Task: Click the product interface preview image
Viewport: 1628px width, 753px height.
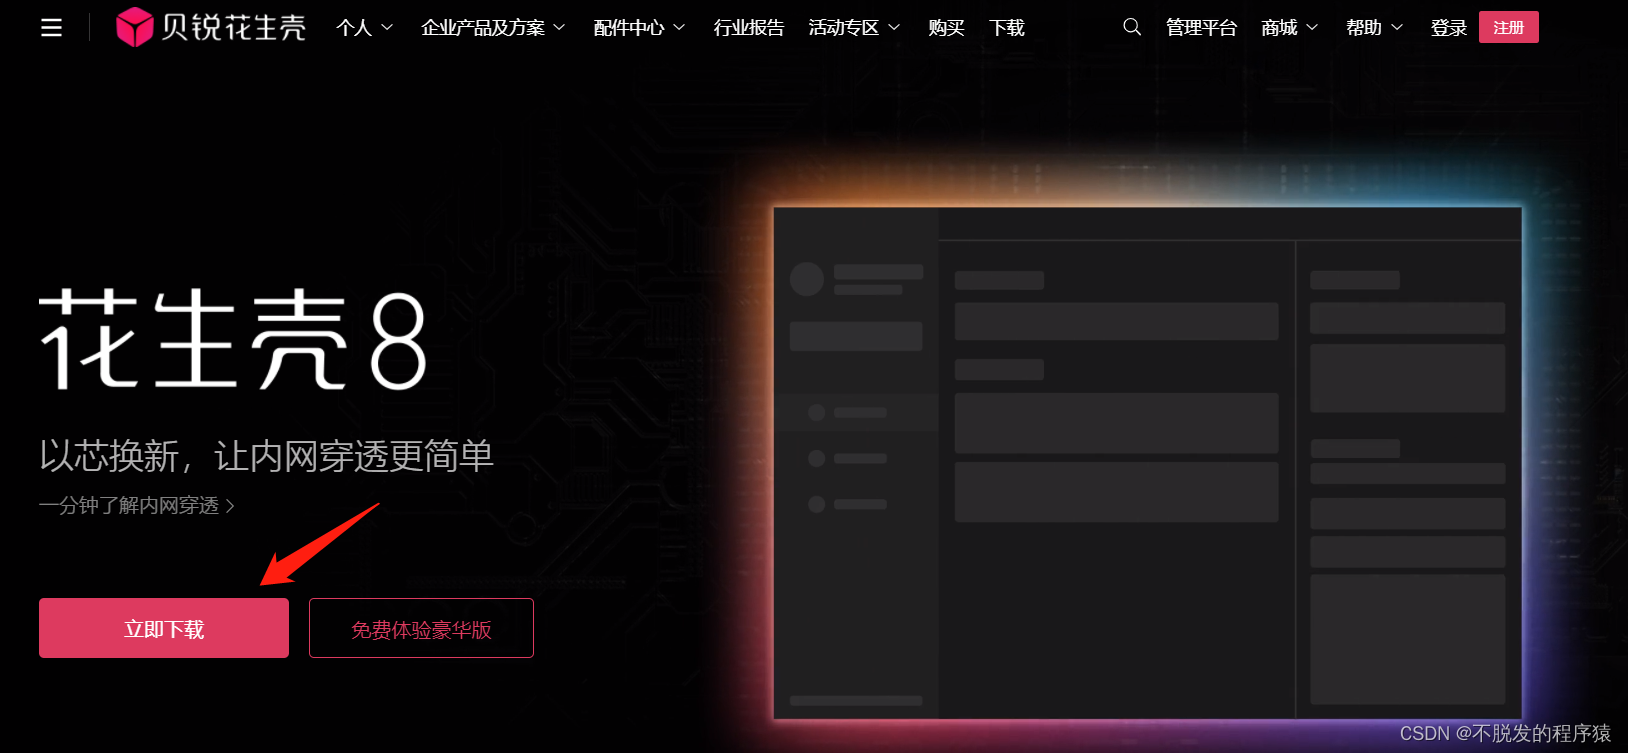Action: pos(1148,462)
